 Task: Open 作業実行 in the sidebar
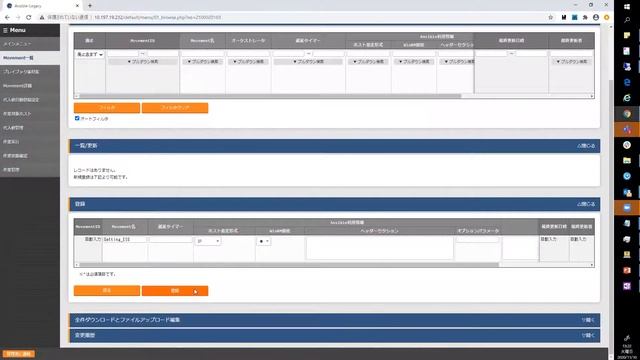pos(30,142)
